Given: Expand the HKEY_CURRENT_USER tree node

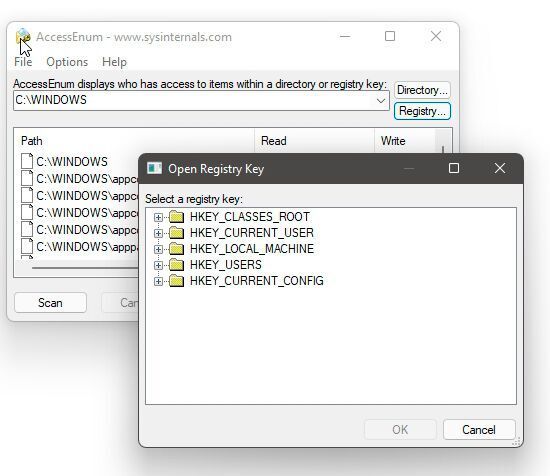Looking at the screenshot, I should [158, 233].
